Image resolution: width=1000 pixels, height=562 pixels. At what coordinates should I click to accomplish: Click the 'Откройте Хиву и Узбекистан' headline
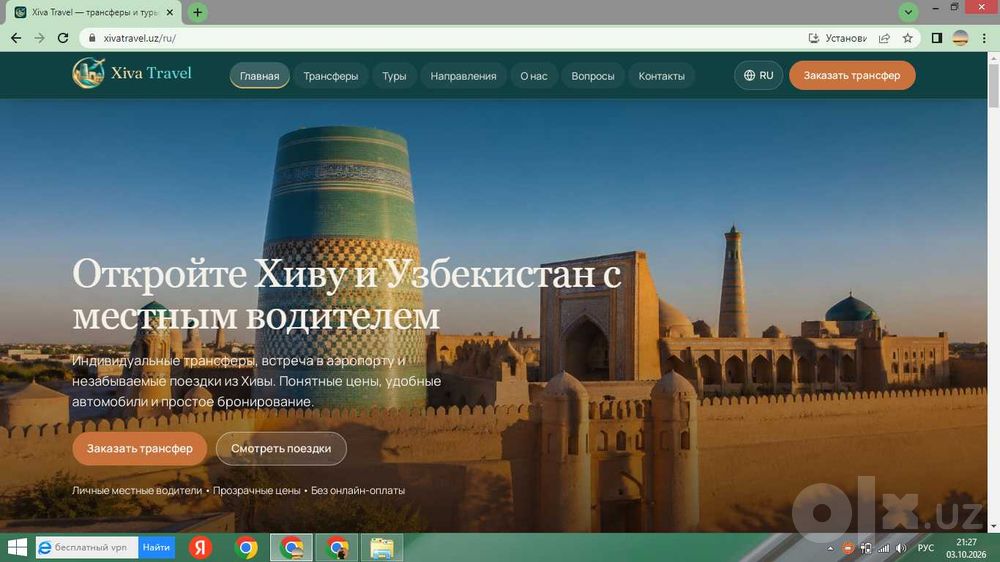[x=347, y=295]
